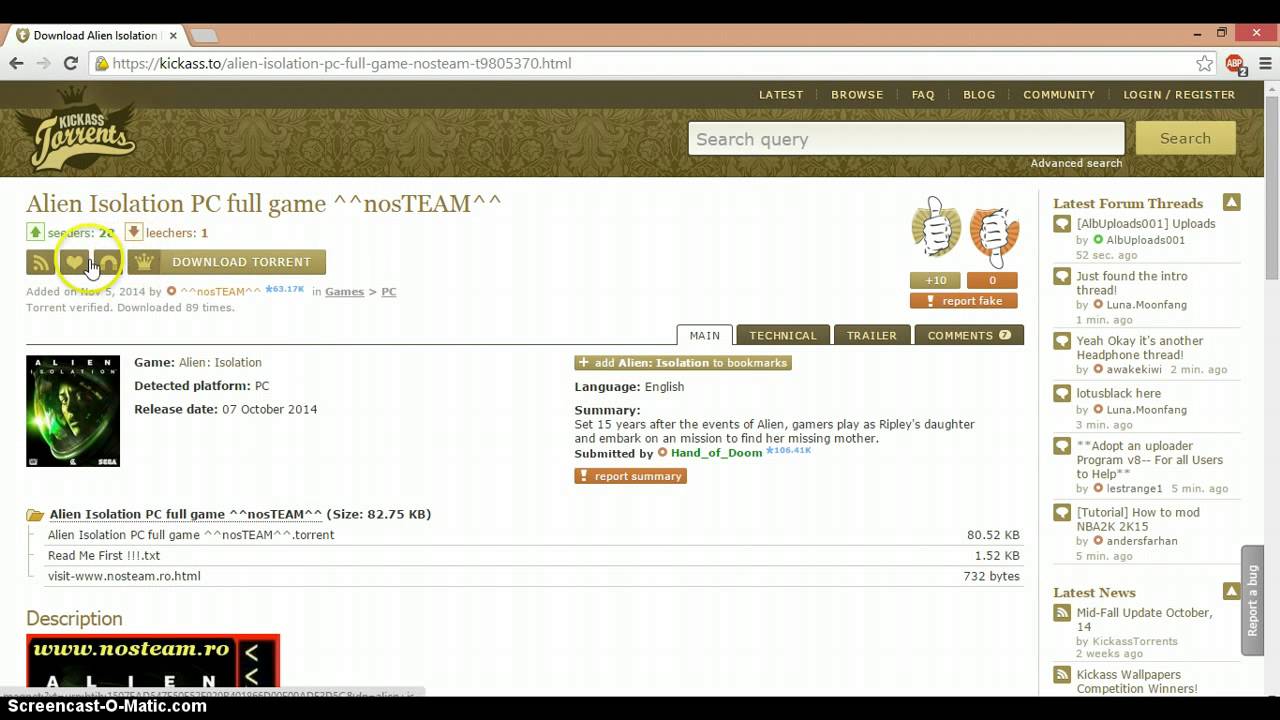Open the Adblock Plus extension icon
This screenshot has height=720, width=1280.
coord(1235,63)
